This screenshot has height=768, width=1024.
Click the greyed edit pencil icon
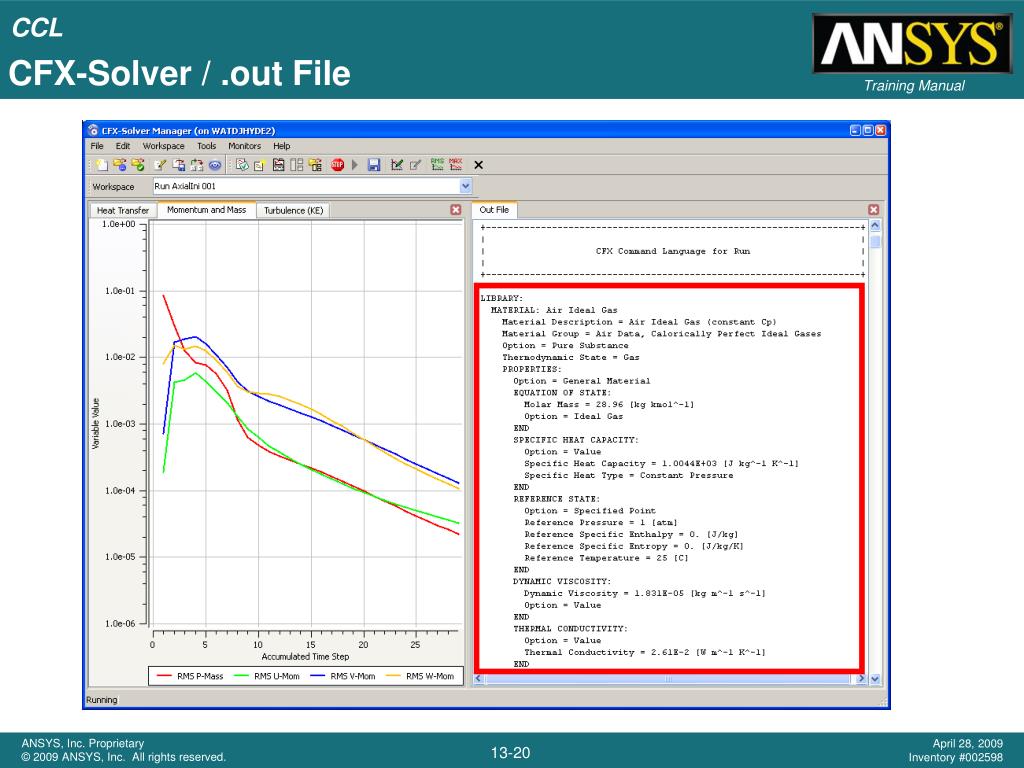[x=415, y=165]
